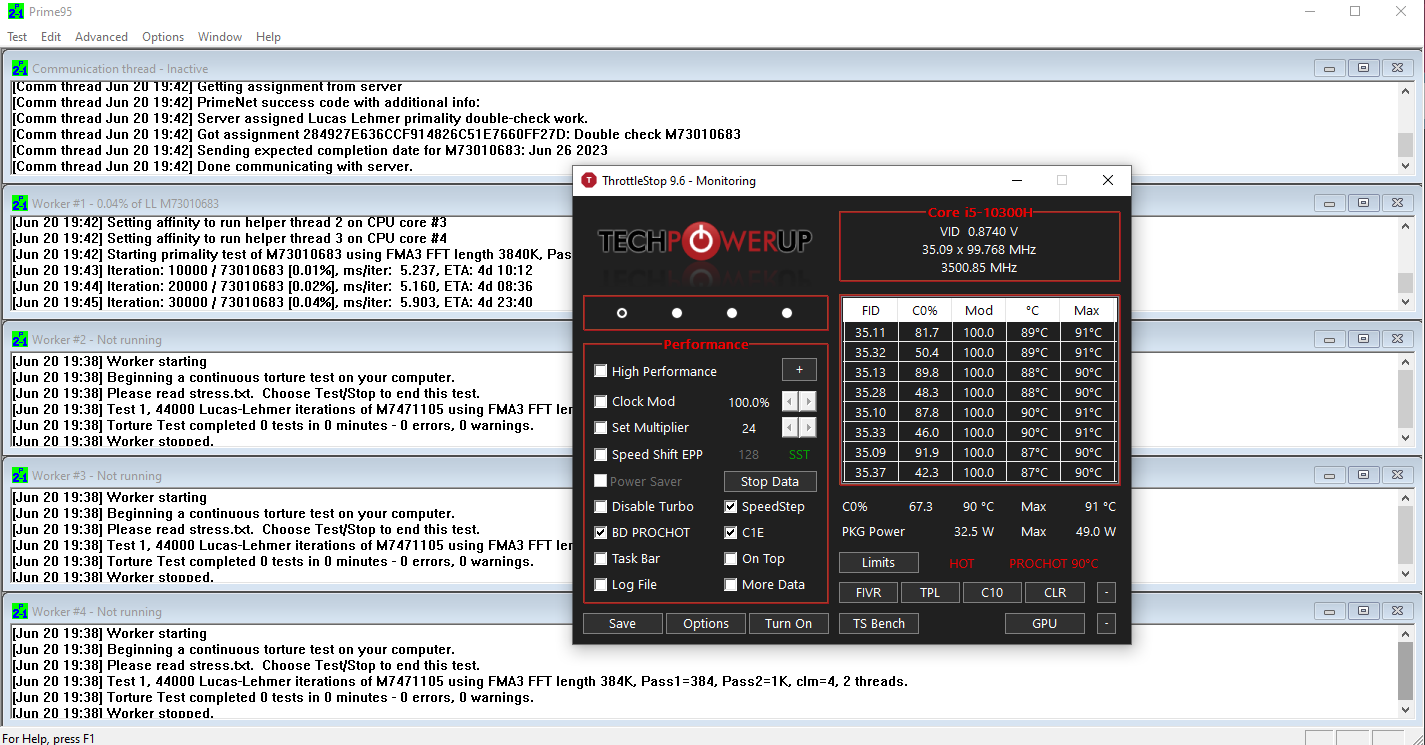This screenshot has width=1425, height=745.
Task: Click the CLR button
Action: click(x=1055, y=592)
